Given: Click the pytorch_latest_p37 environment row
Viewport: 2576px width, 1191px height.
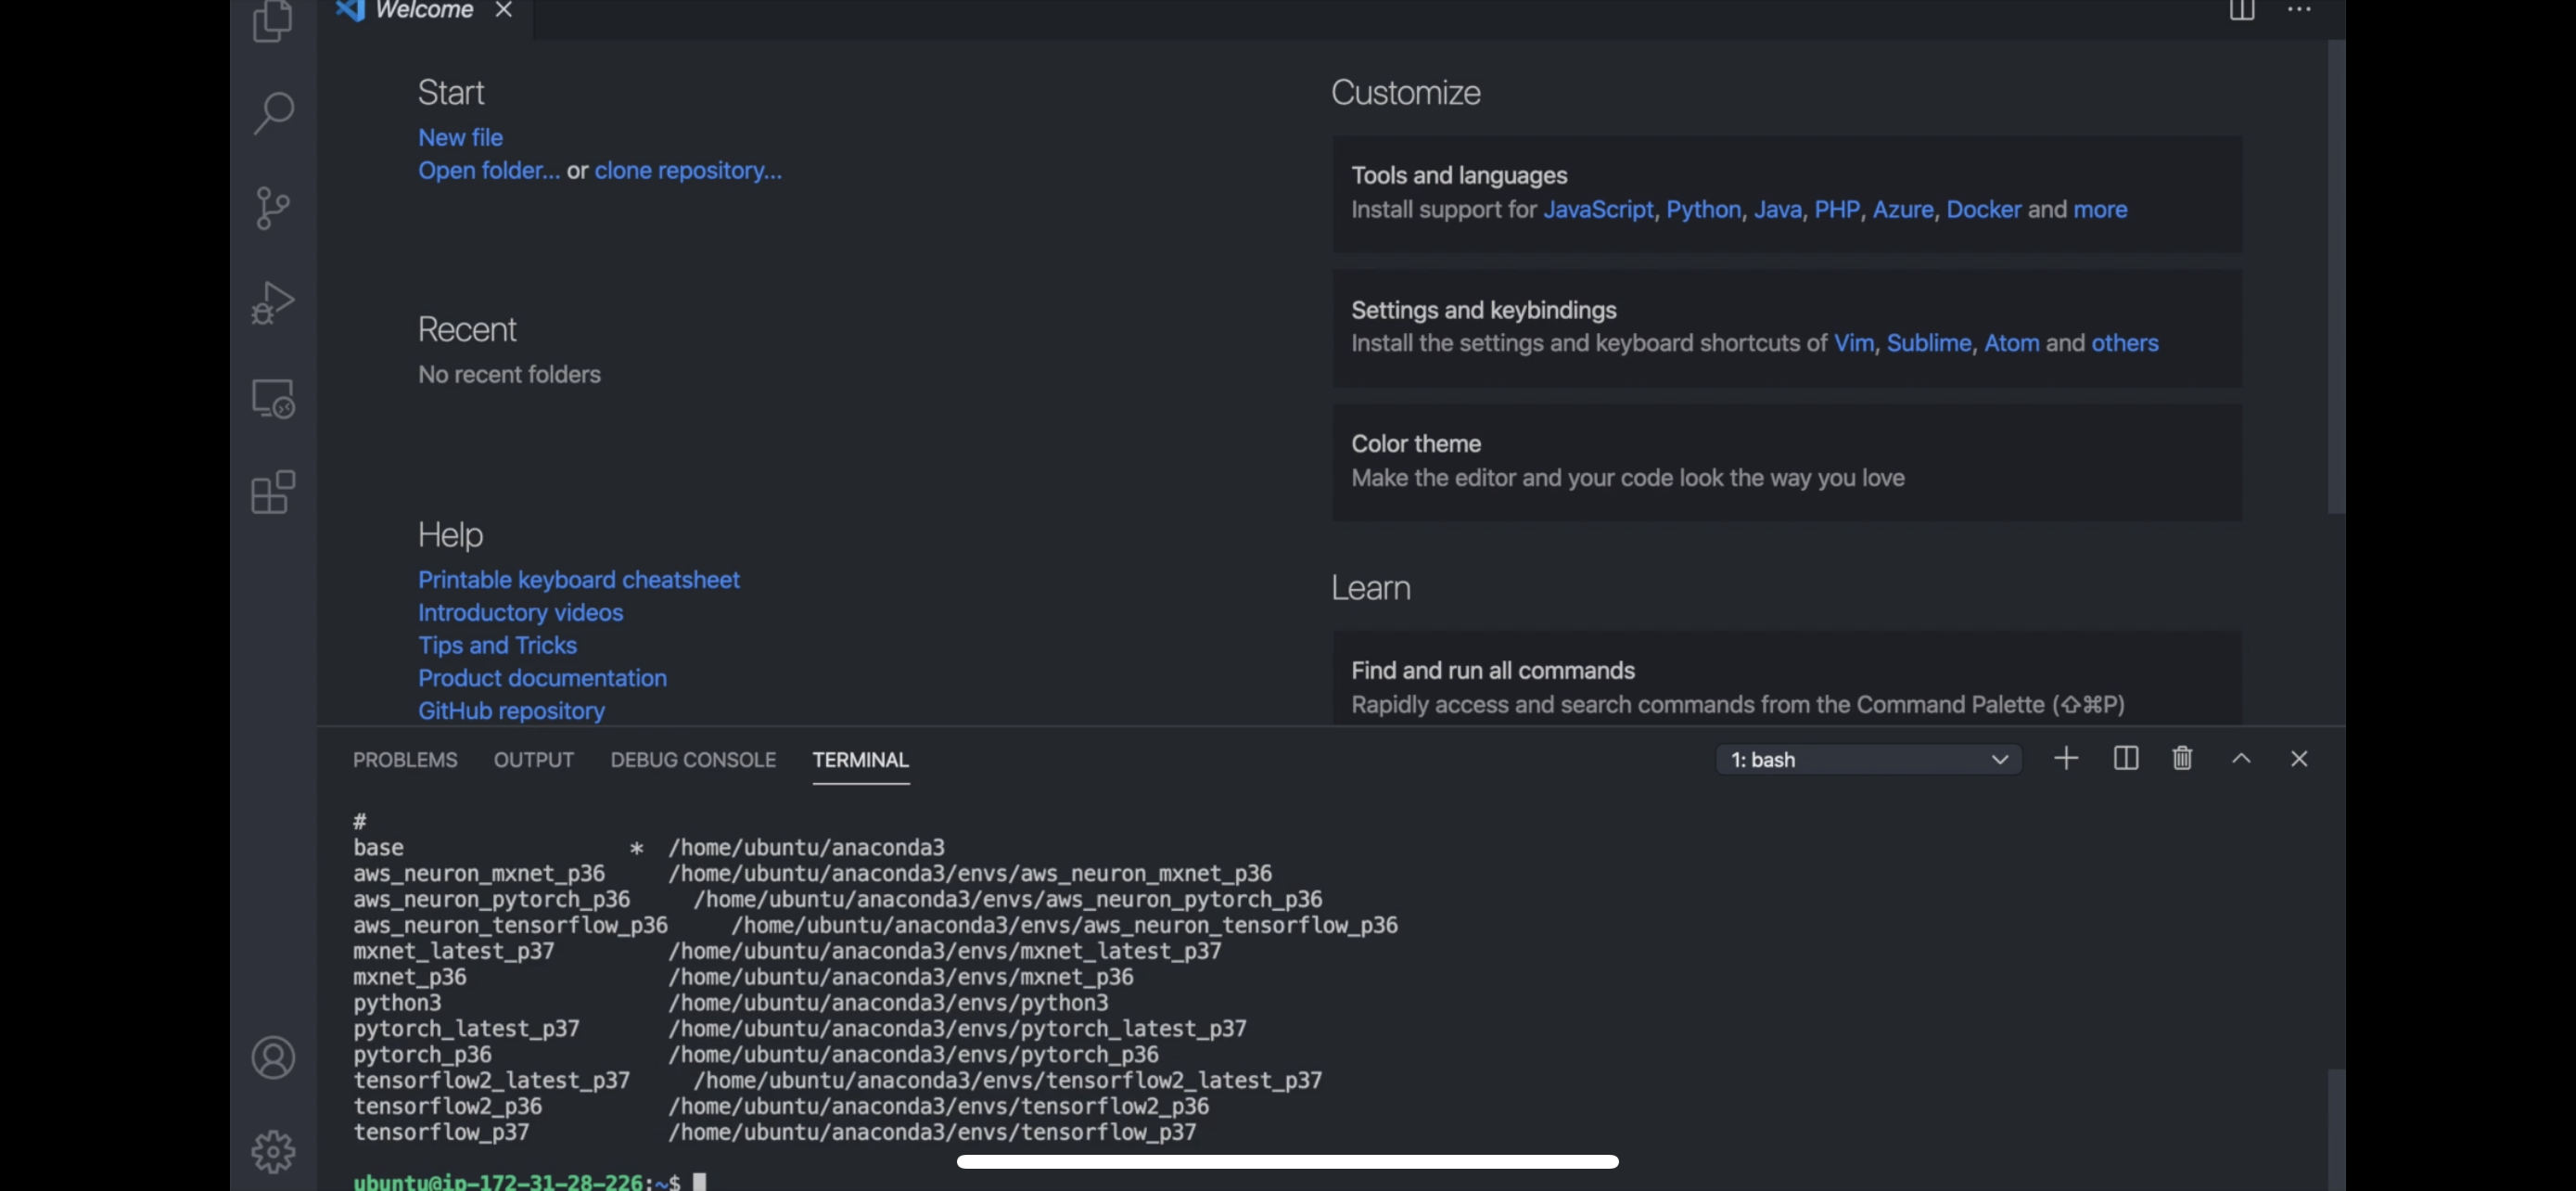Looking at the screenshot, I should [799, 1029].
